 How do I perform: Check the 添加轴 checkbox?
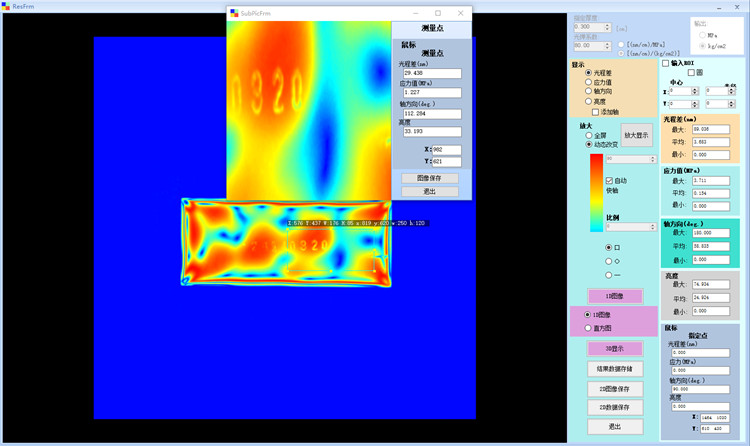click(593, 111)
